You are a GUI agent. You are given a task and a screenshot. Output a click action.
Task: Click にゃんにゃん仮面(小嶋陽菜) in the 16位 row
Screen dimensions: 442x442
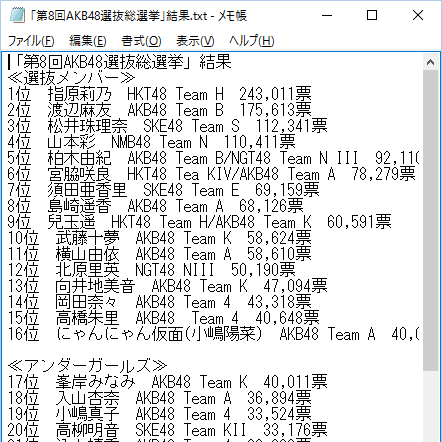[x=159, y=334]
